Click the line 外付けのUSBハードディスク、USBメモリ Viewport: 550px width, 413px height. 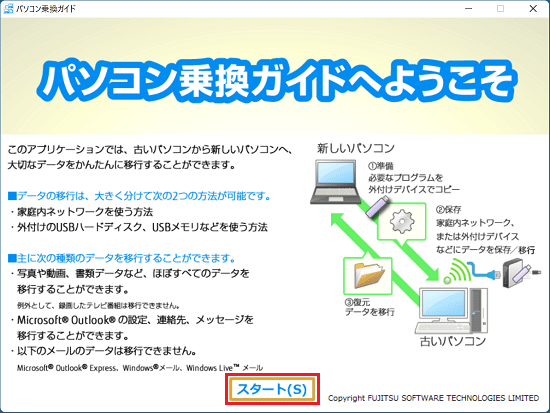point(139,227)
